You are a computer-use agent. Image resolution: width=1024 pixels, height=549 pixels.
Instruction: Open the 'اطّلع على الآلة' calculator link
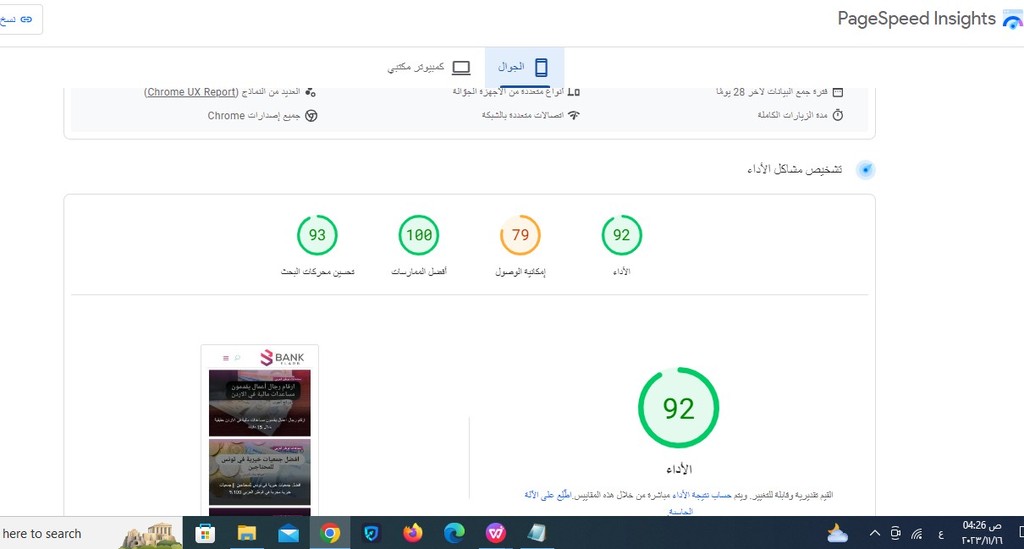(x=547, y=495)
